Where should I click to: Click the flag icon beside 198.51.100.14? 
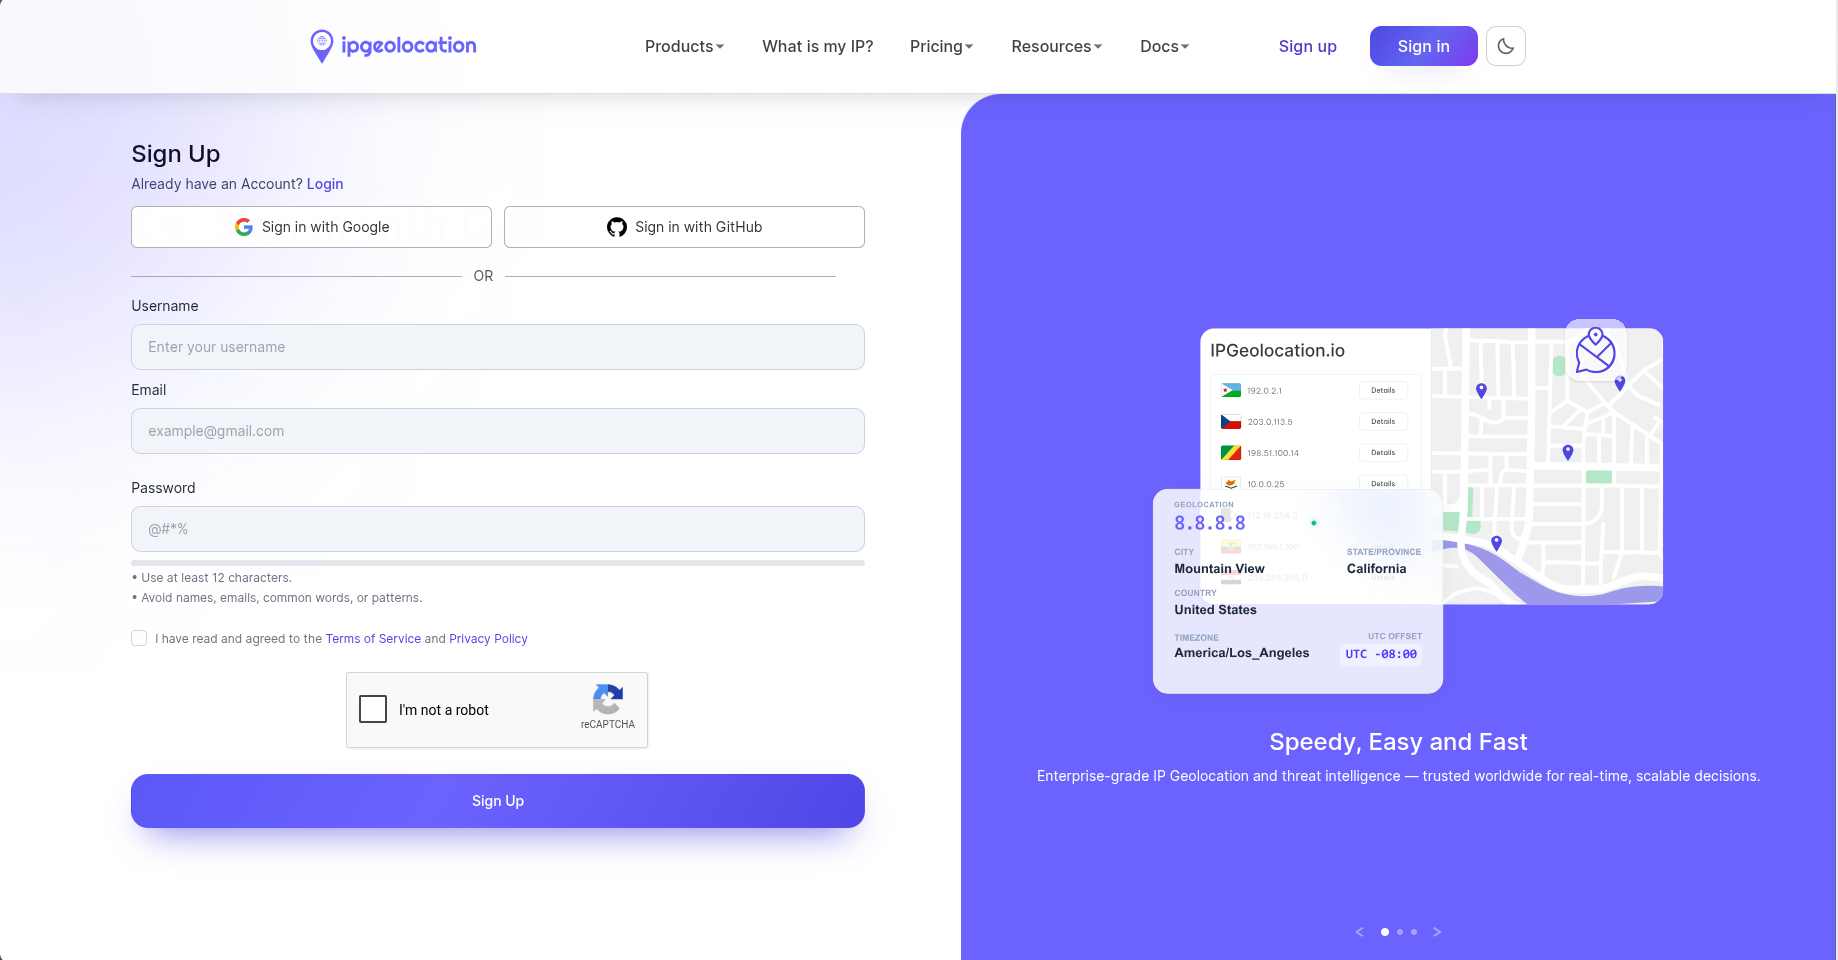(x=1231, y=453)
